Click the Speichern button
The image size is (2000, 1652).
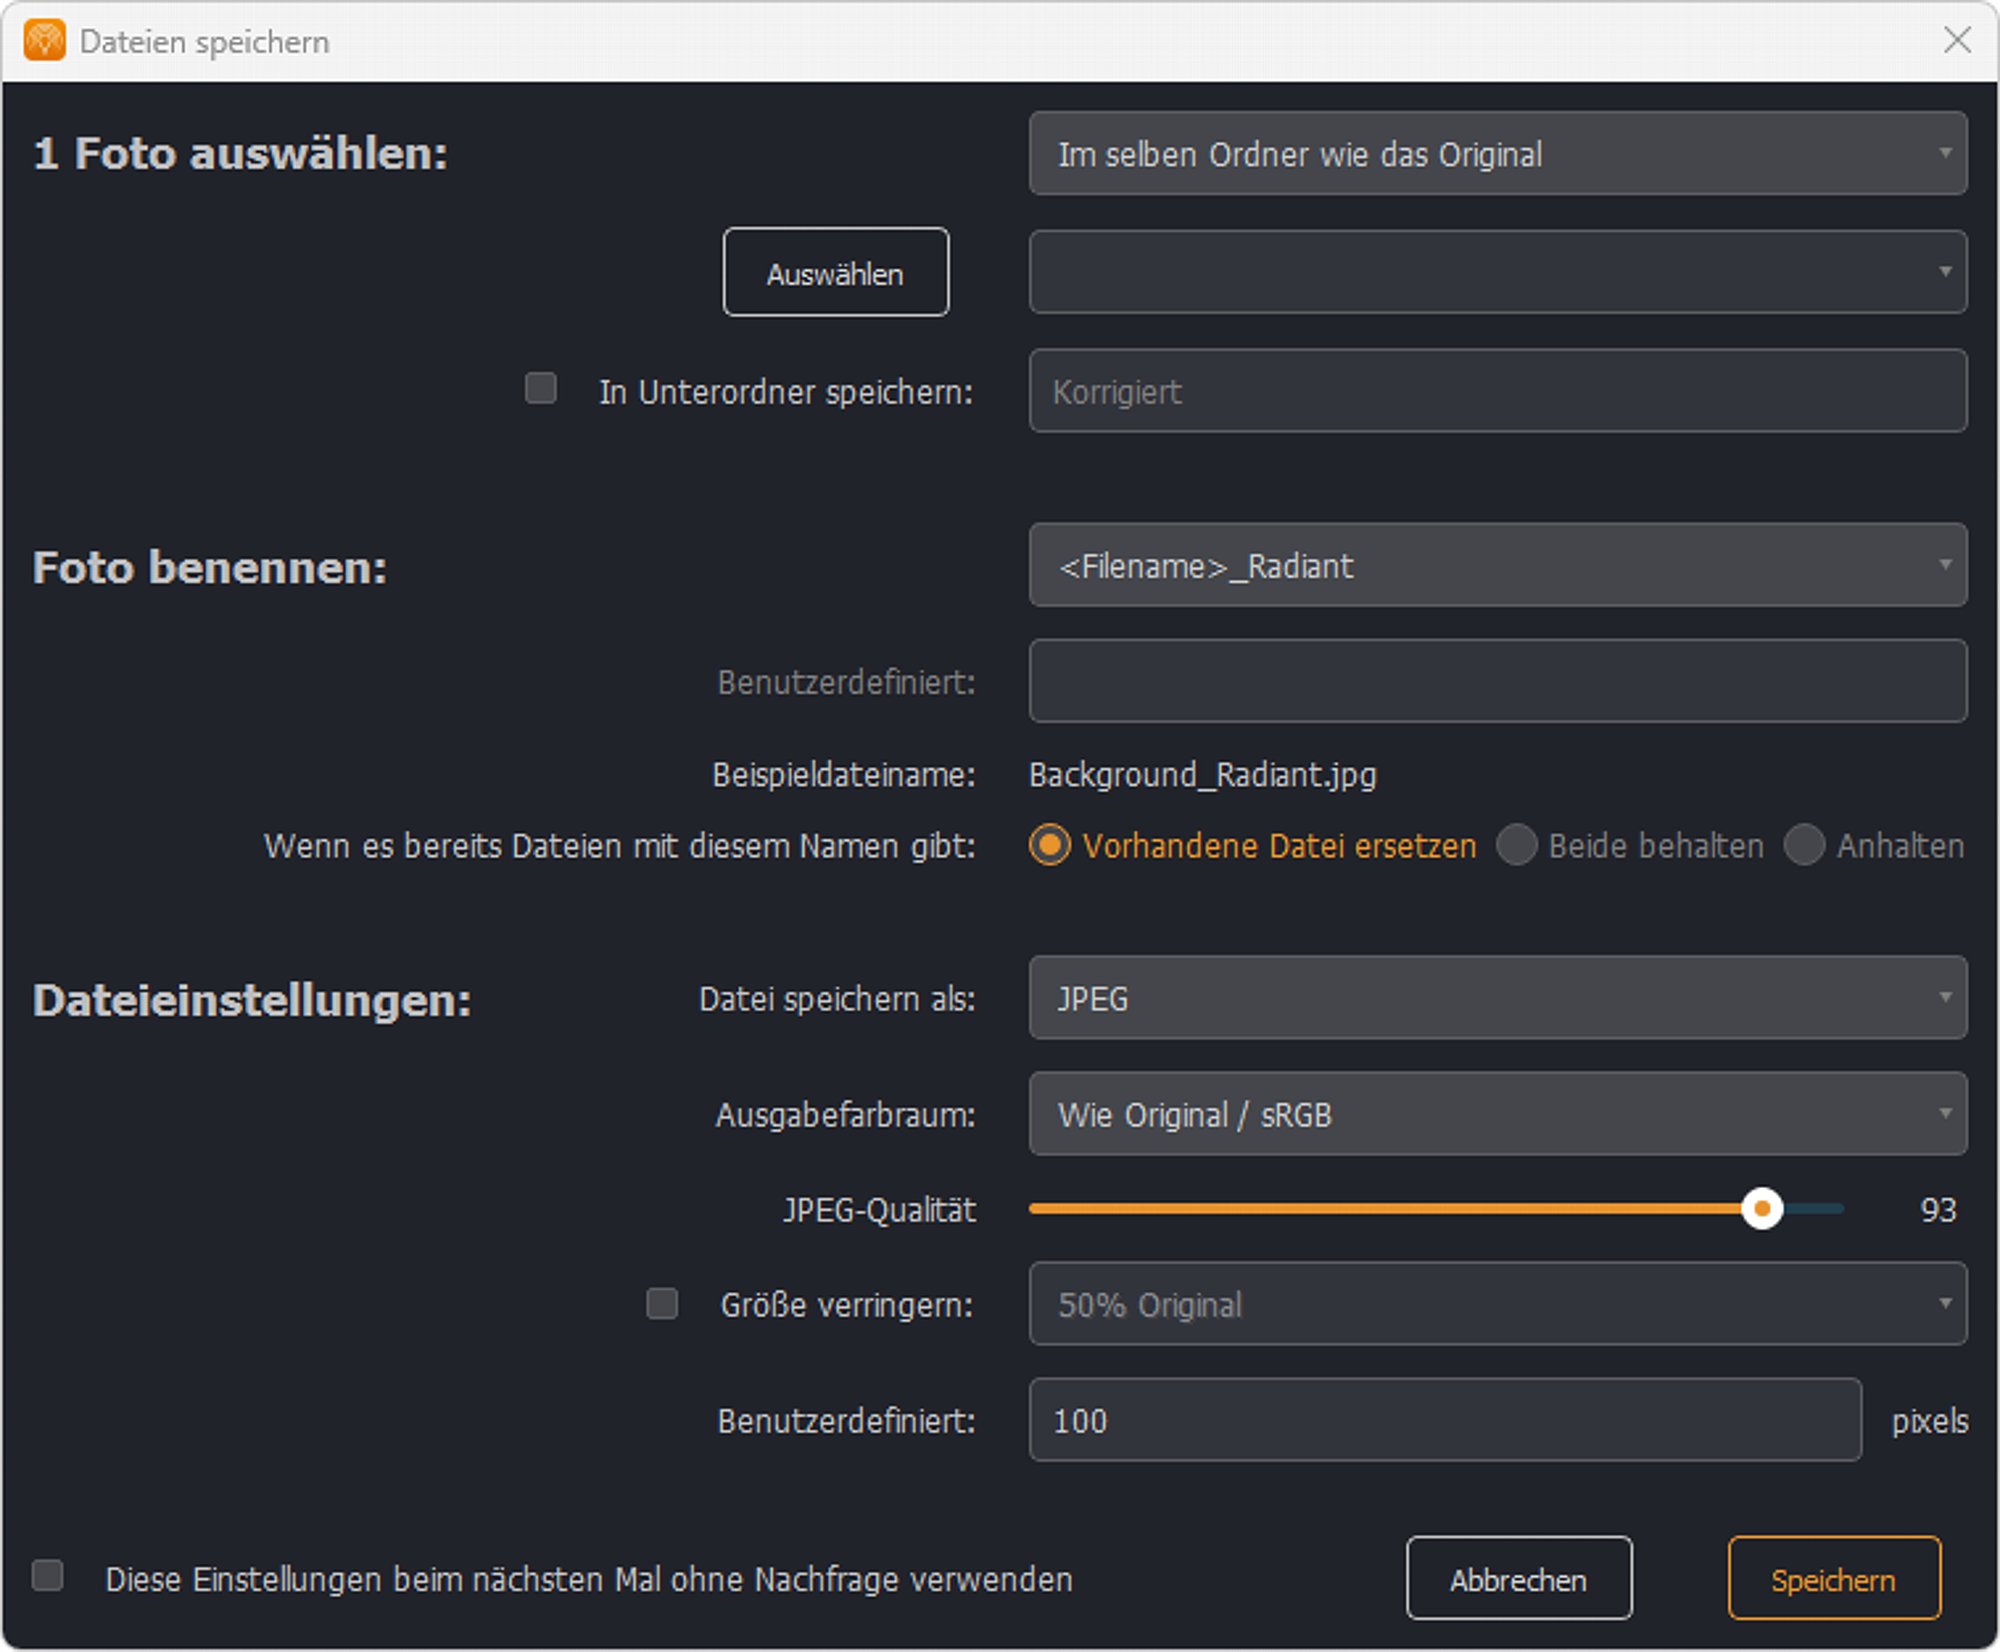coord(1834,1579)
